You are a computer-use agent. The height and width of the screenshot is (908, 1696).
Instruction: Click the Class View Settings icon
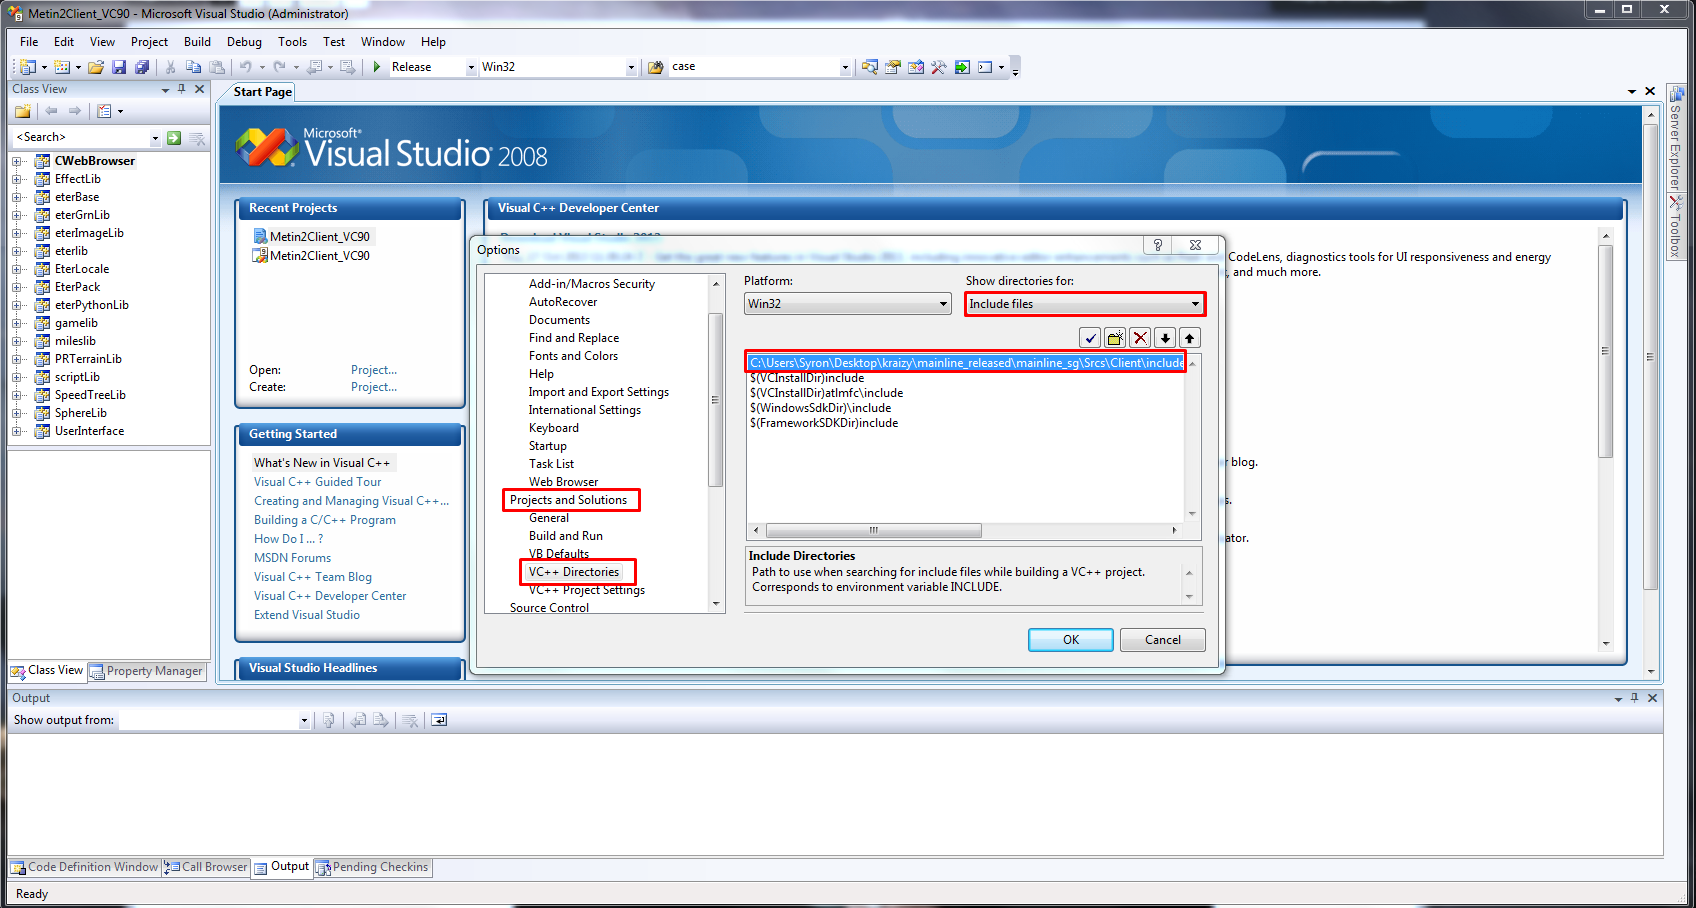(x=104, y=111)
